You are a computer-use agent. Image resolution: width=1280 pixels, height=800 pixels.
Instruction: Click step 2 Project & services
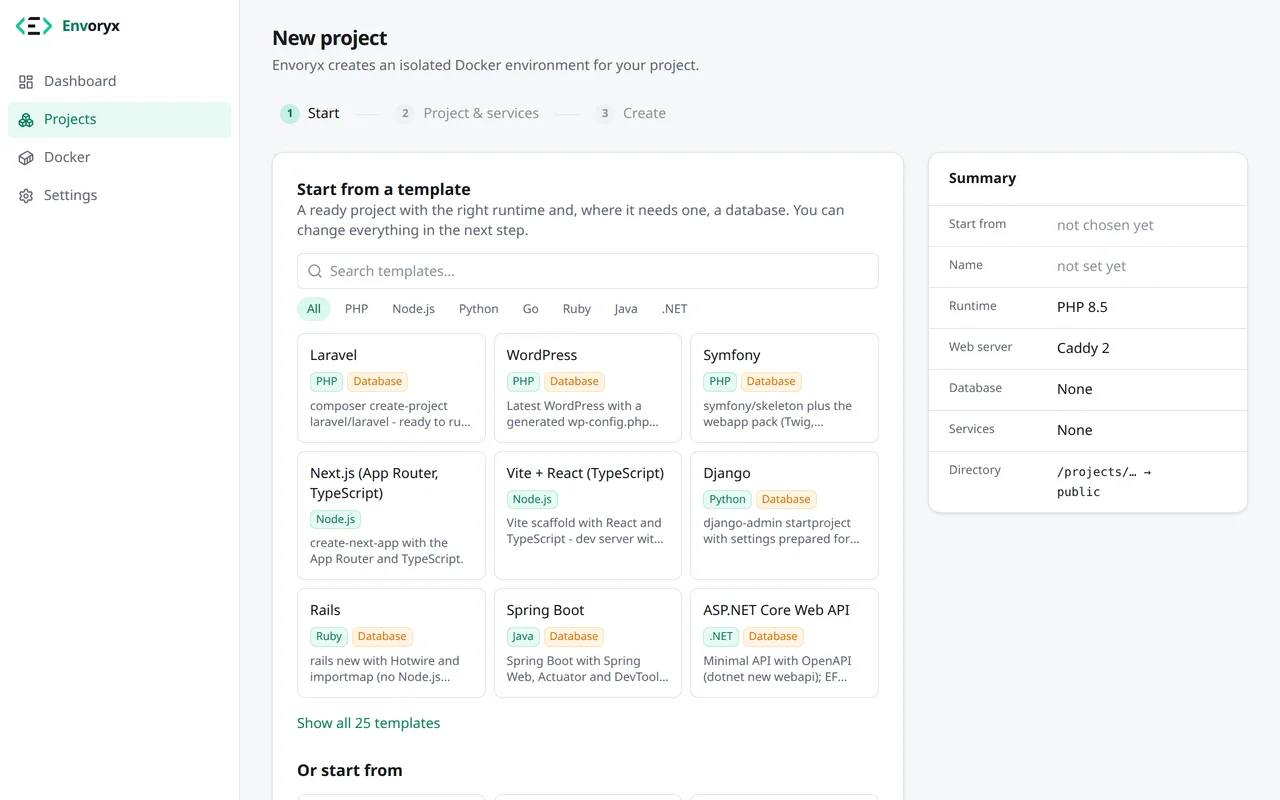(x=467, y=113)
